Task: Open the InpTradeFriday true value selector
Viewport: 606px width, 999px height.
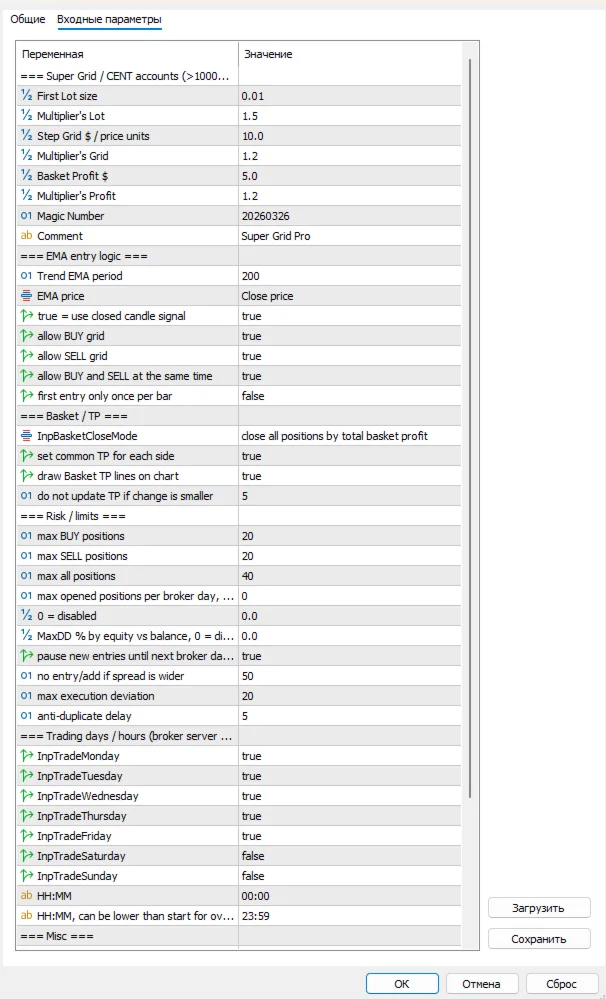Action: [x=349, y=836]
